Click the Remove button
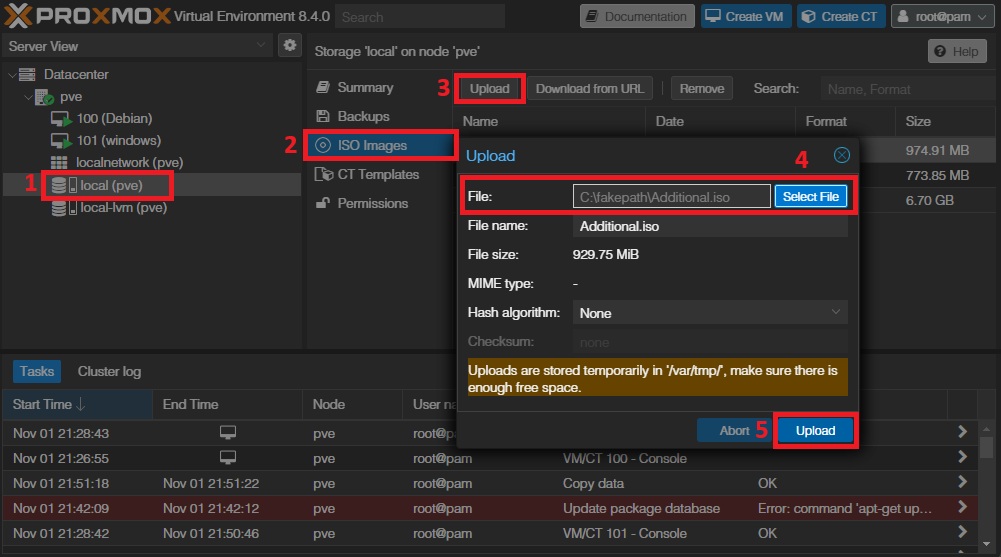 pyautogui.click(x=702, y=89)
